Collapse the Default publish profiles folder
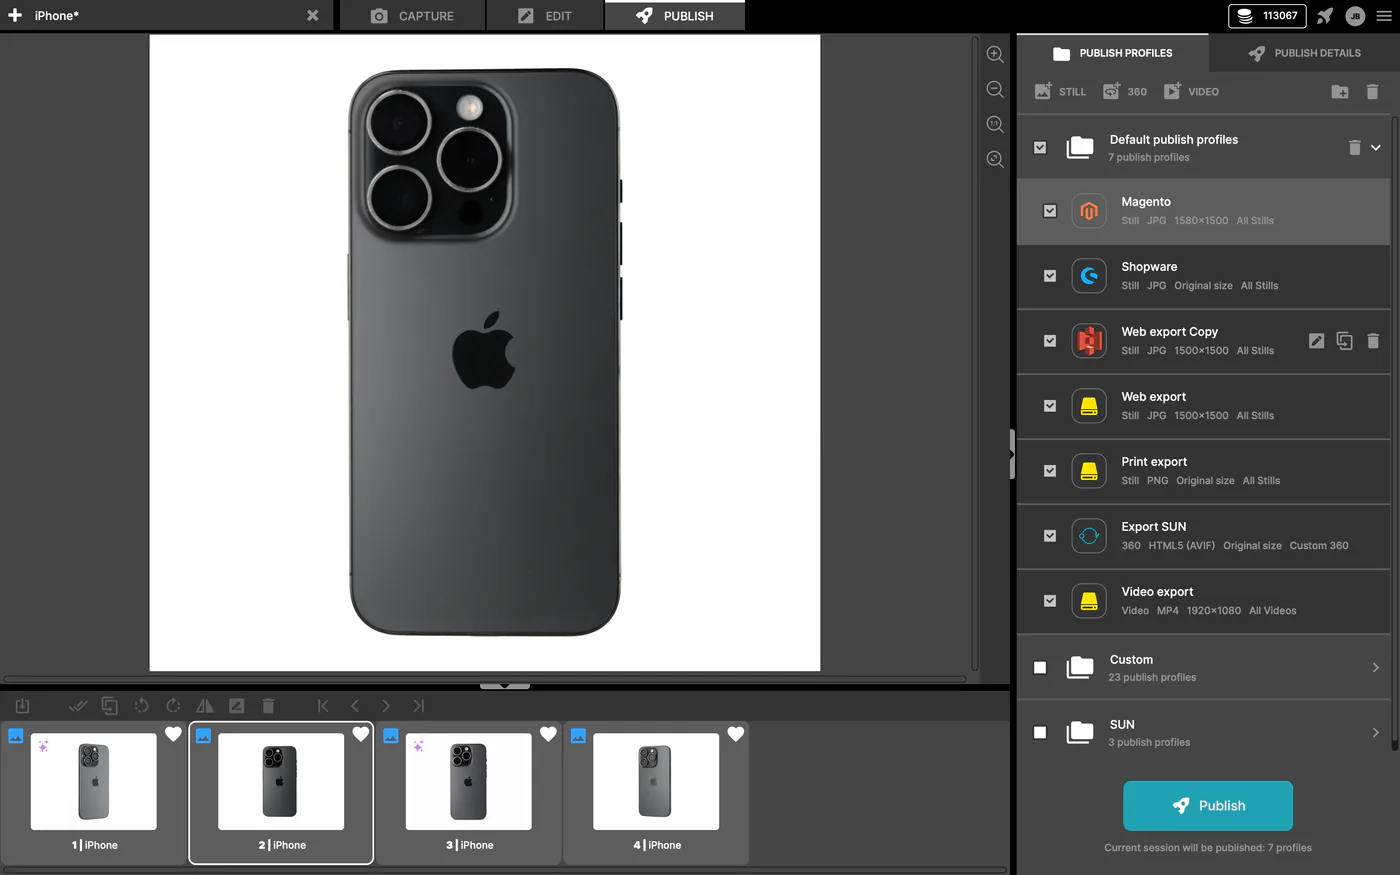 pyautogui.click(x=1376, y=147)
